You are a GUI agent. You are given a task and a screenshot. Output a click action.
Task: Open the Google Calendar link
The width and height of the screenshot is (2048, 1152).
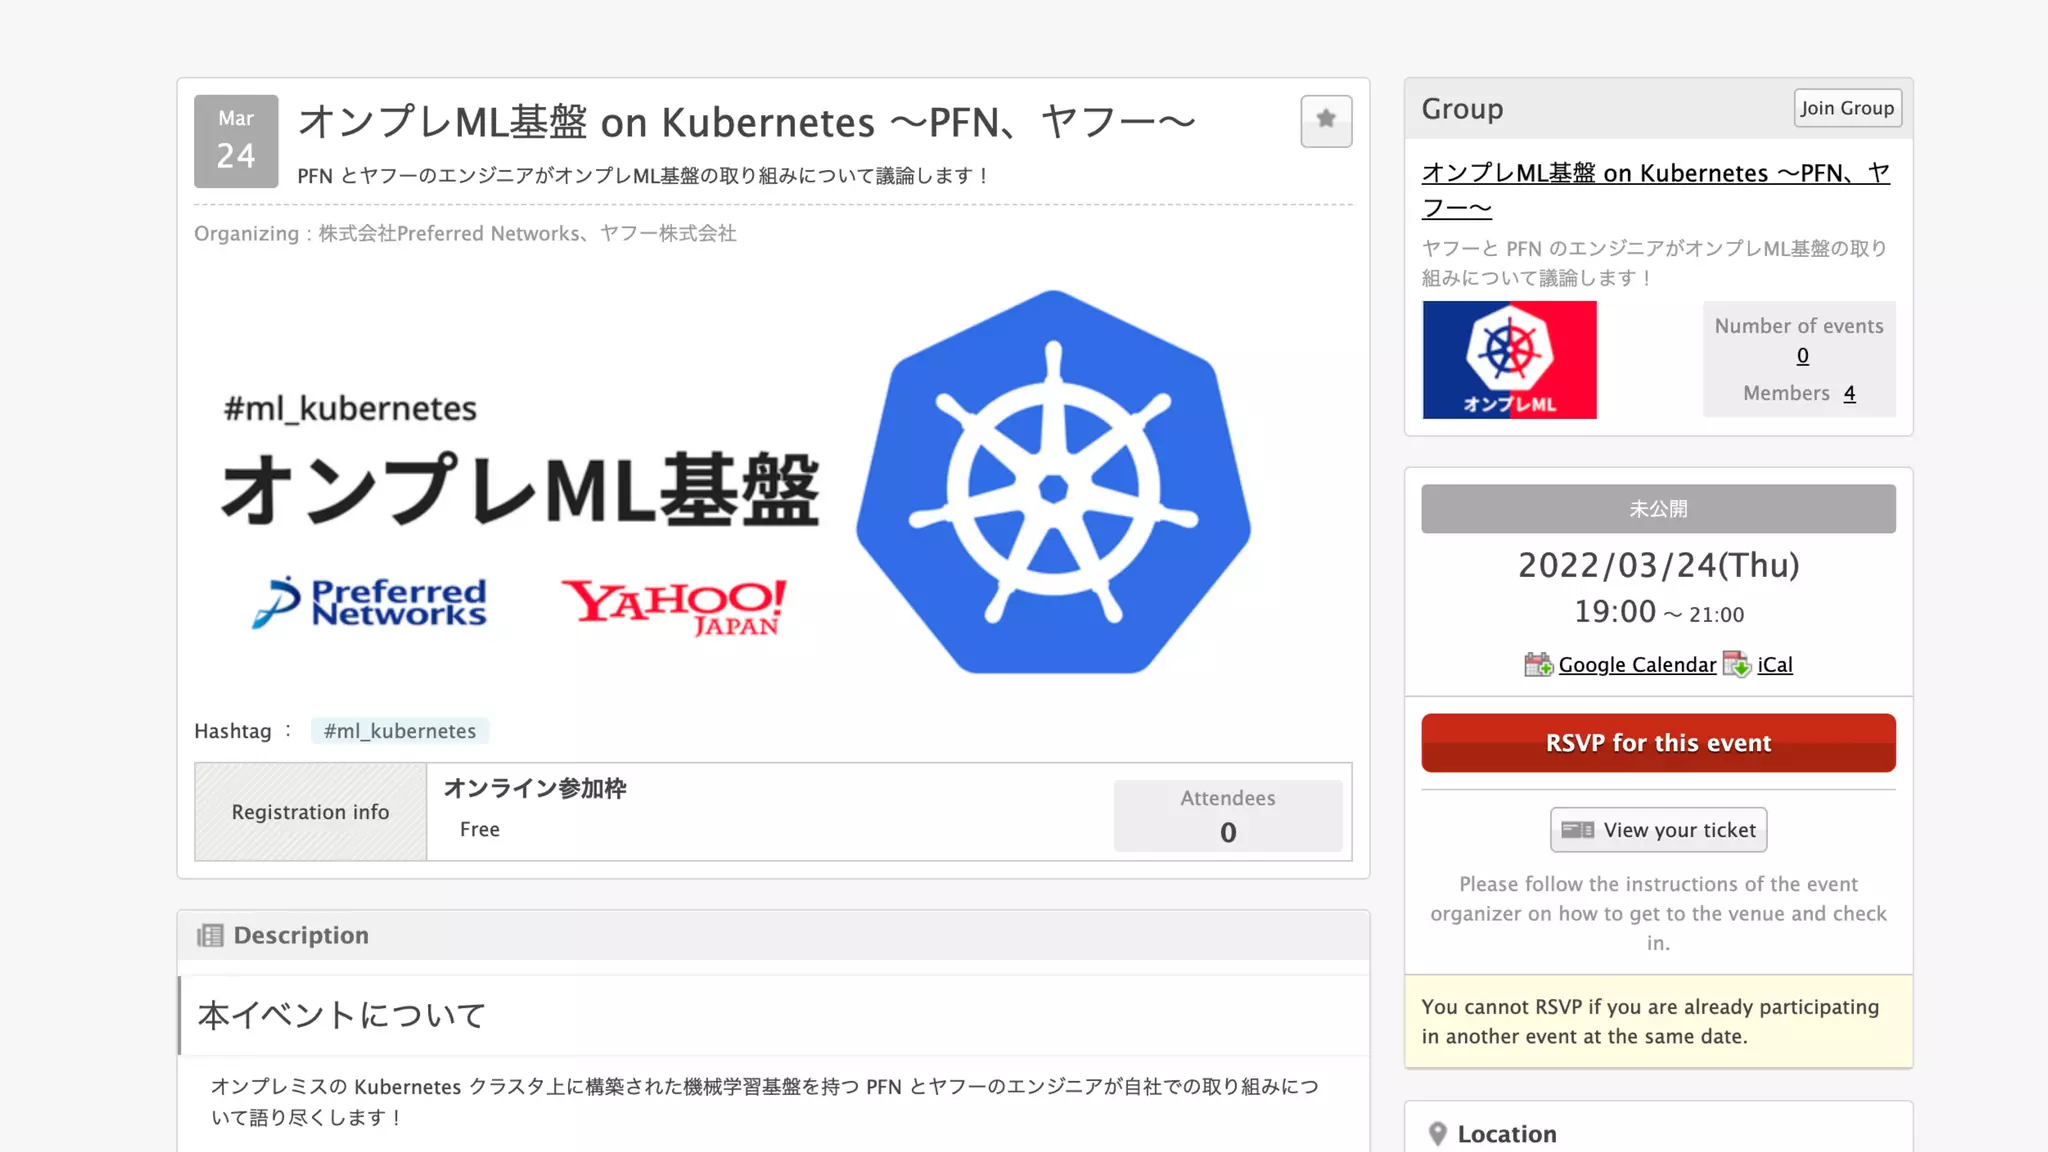pyautogui.click(x=1636, y=665)
